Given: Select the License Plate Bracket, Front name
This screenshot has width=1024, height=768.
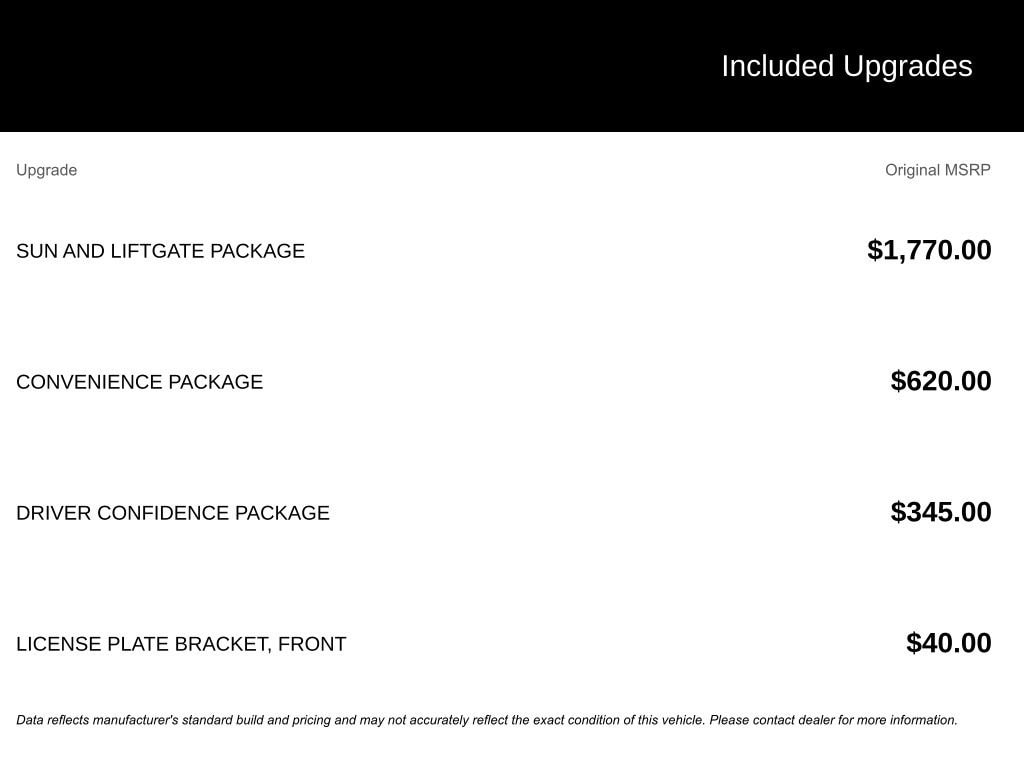Looking at the screenshot, I should [x=181, y=644].
